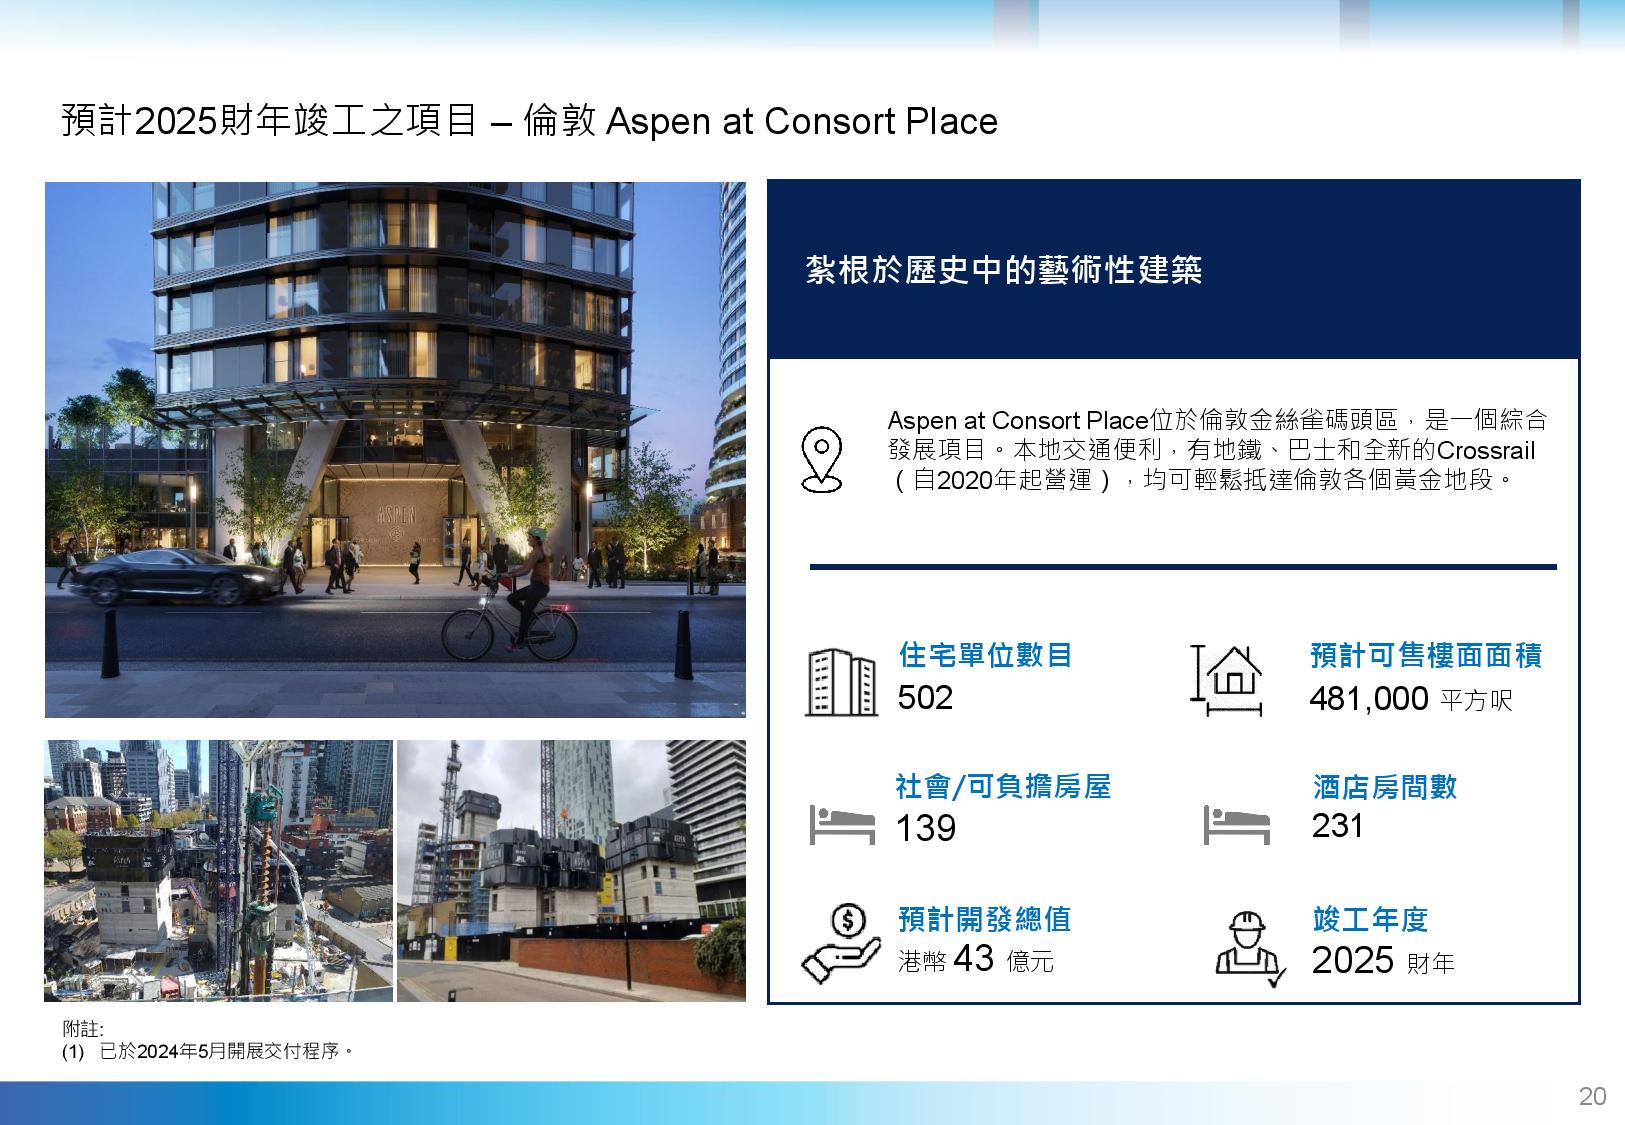Select the label 竣工年度
1625x1125 pixels.
click(x=1370, y=919)
